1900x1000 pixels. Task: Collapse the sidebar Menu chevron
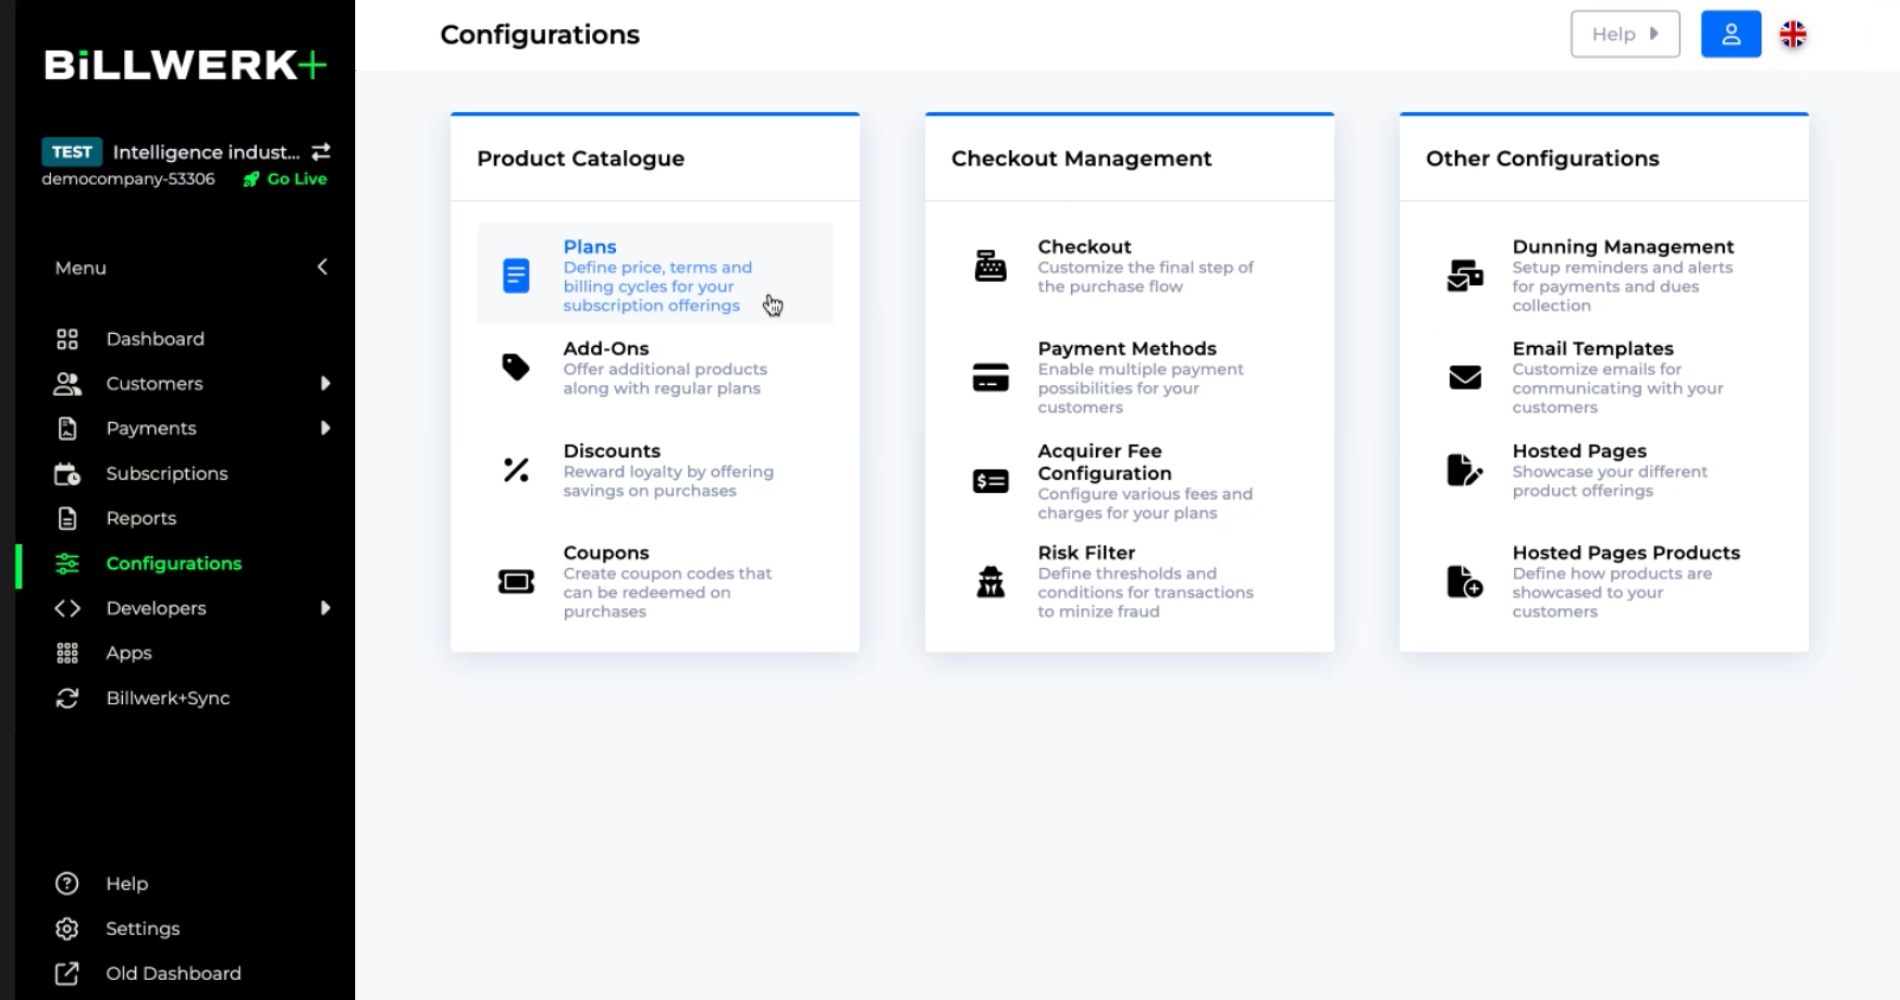pos(322,267)
